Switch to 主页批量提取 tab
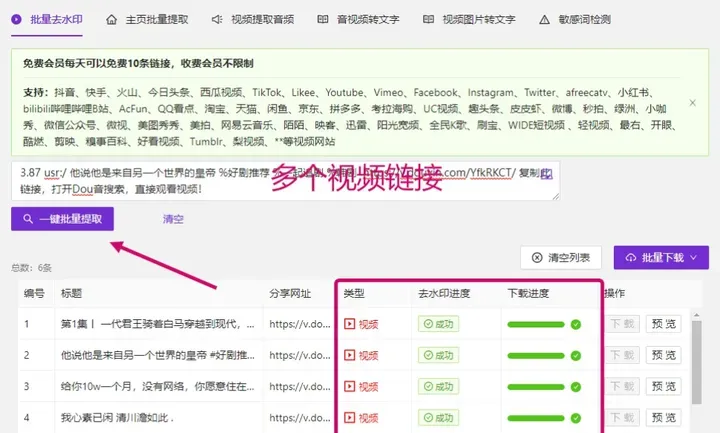The width and height of the screenshot is (720, 433). (x=147, y=20)
